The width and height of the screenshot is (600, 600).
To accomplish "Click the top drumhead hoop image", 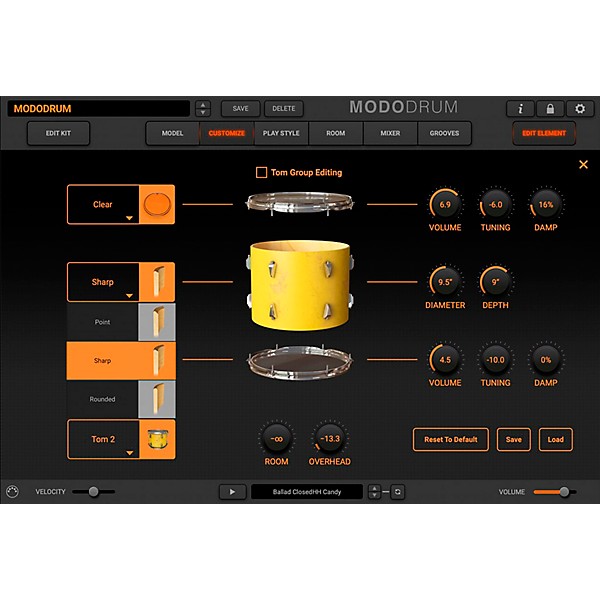I will [x=300, y=203].
